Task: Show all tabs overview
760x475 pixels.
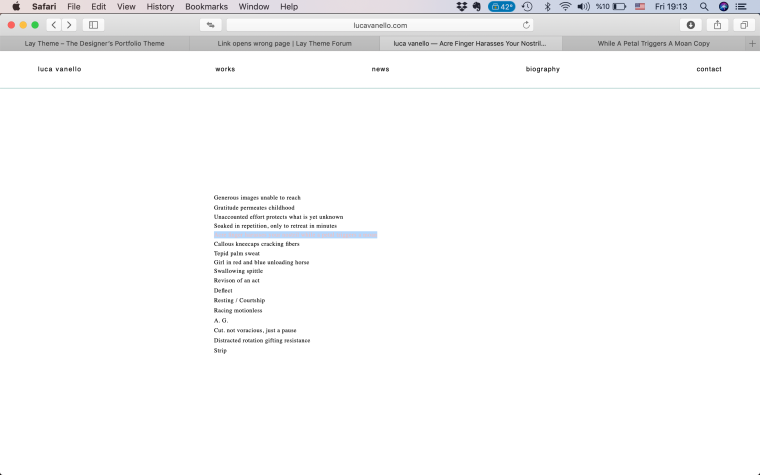Action: point(744,25)
